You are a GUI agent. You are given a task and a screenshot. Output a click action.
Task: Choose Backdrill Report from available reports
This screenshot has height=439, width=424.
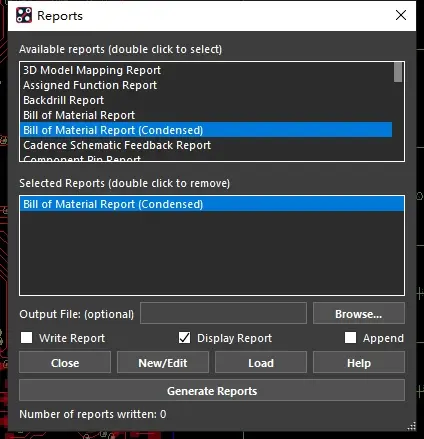[63, 100]
